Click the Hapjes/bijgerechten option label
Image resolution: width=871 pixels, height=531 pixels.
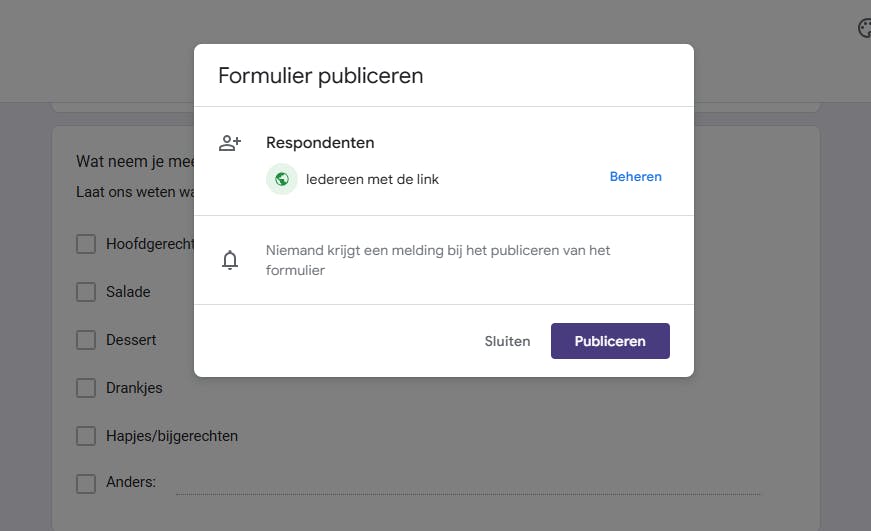click(x=172, y=436)
